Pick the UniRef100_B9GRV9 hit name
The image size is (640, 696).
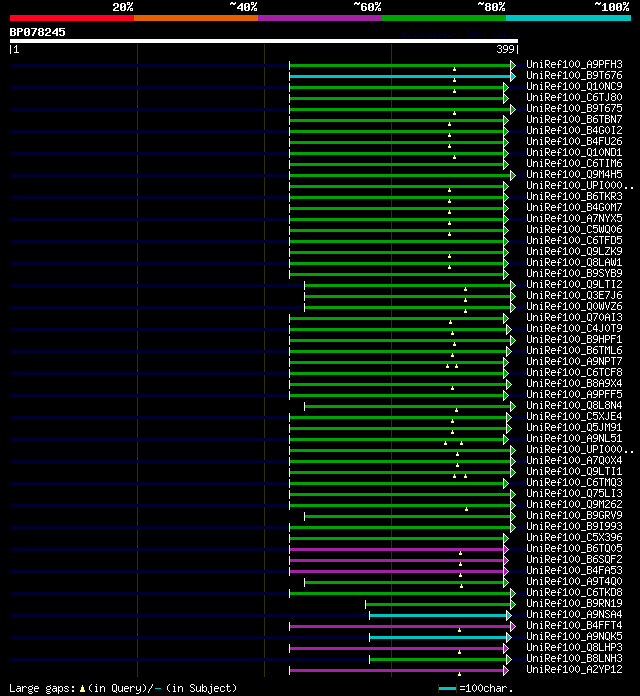coord(574,515)
